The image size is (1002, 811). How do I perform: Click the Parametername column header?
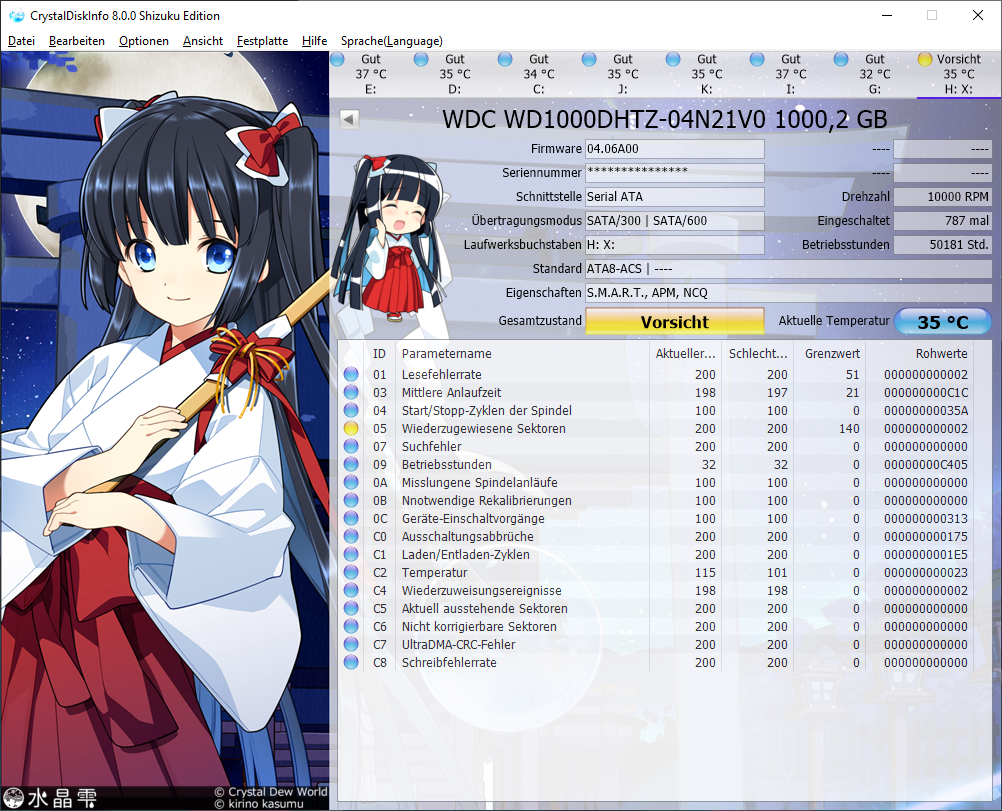[x=521, y=353]
